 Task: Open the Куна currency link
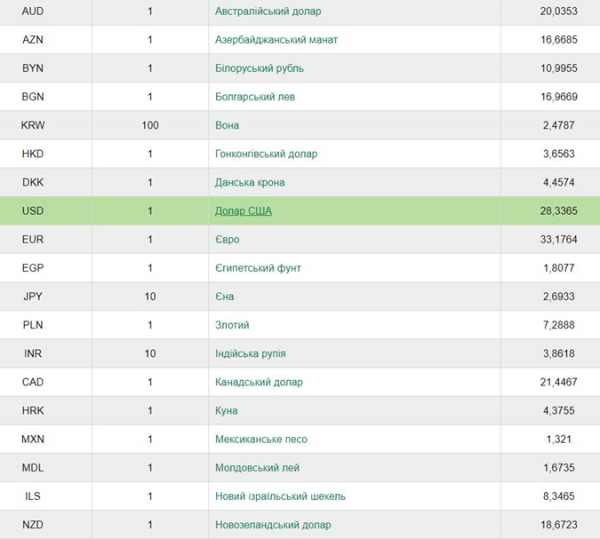[226, 411]
